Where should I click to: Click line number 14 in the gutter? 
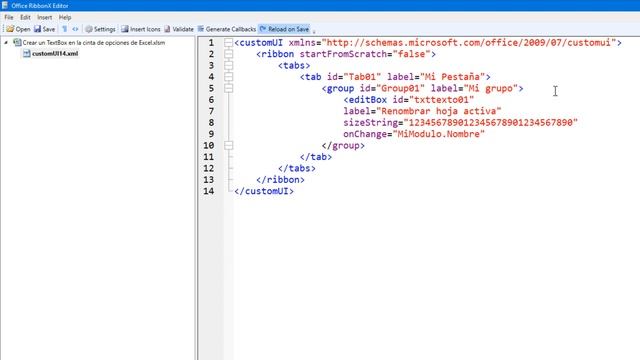coord(209,191)
